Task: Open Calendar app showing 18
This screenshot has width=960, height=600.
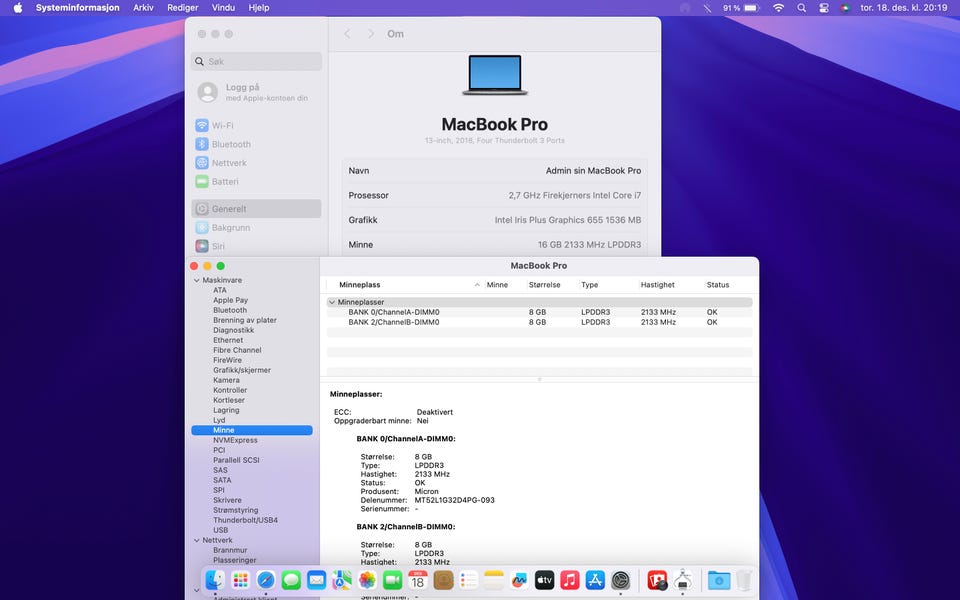Action: click(418, 579)
